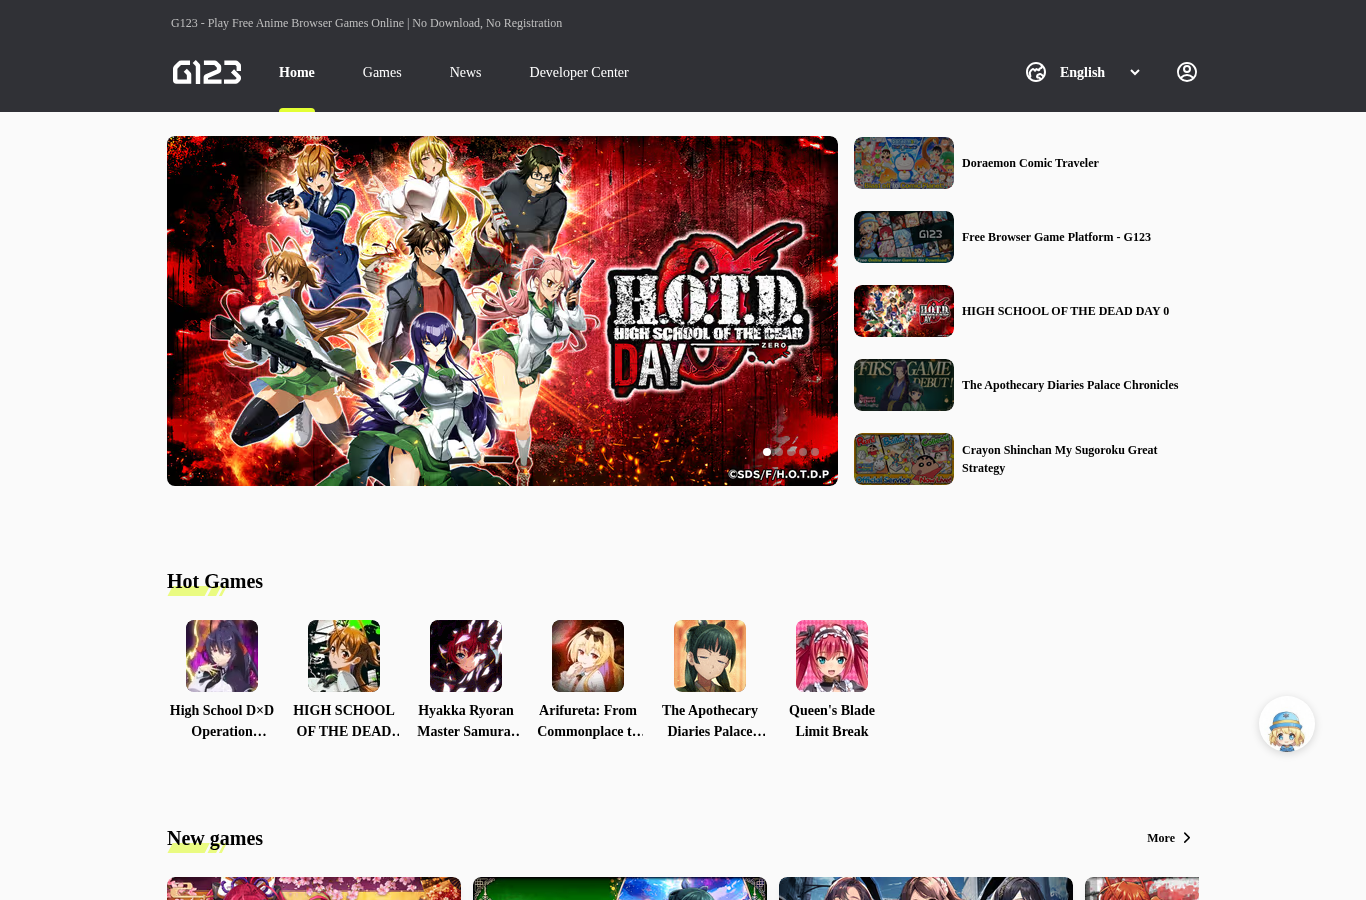Click HIGH SCHOOL OF THE DEAD thumbnail
Image resolution: width=1366 pixels, height=900 pixels.
904,311
